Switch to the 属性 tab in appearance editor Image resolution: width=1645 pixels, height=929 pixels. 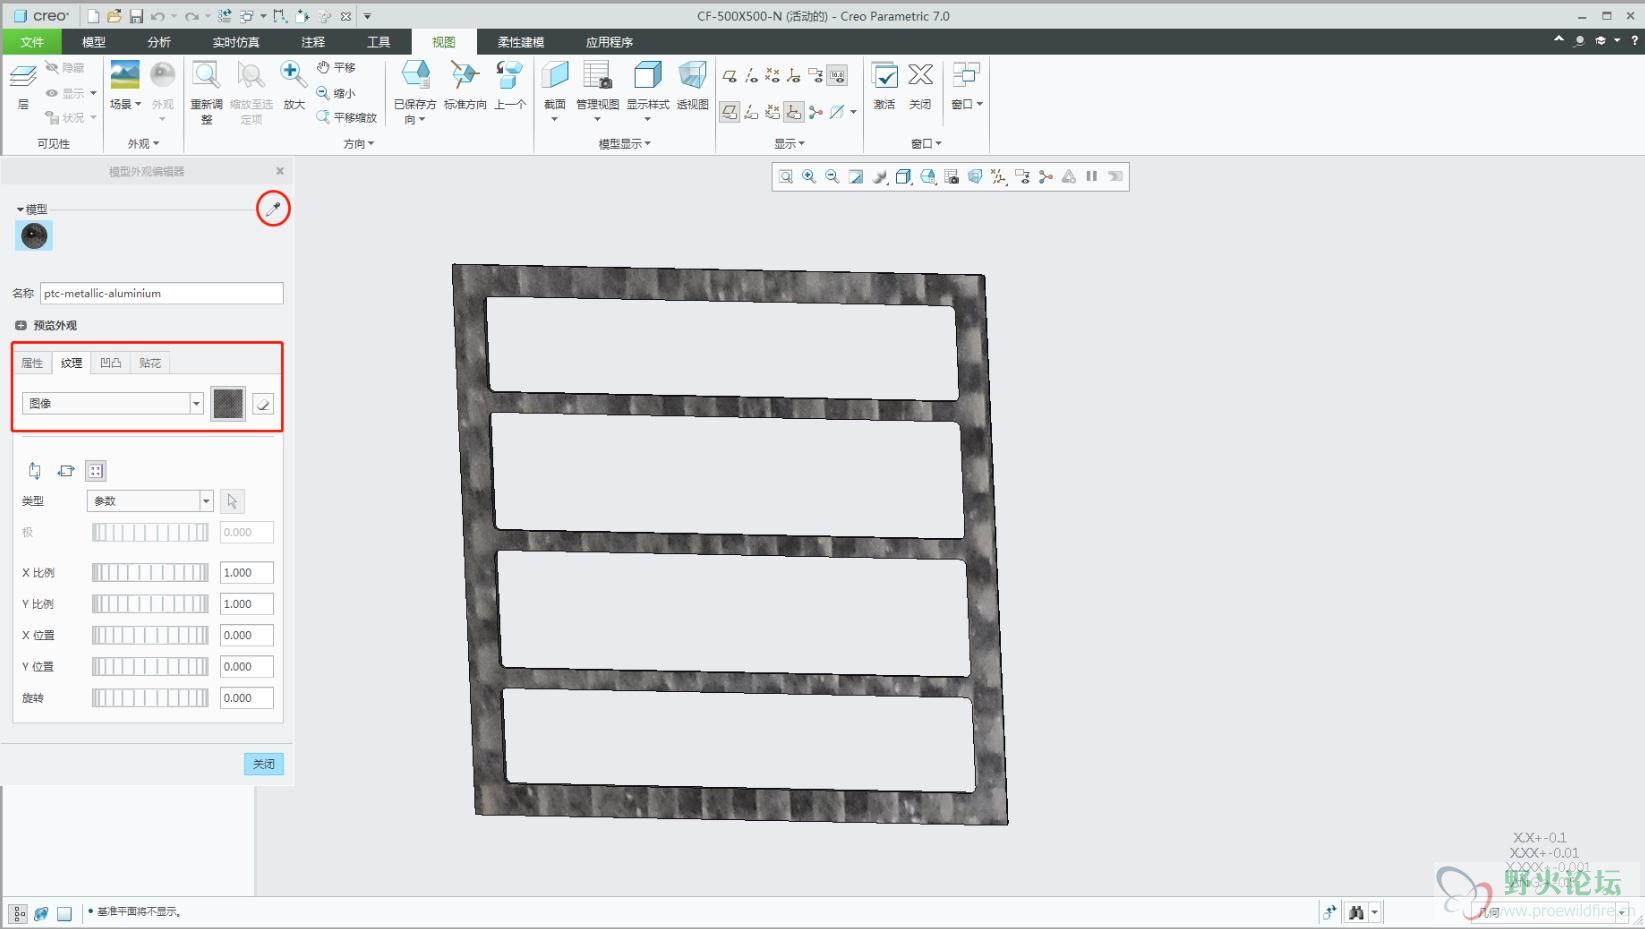32,363
